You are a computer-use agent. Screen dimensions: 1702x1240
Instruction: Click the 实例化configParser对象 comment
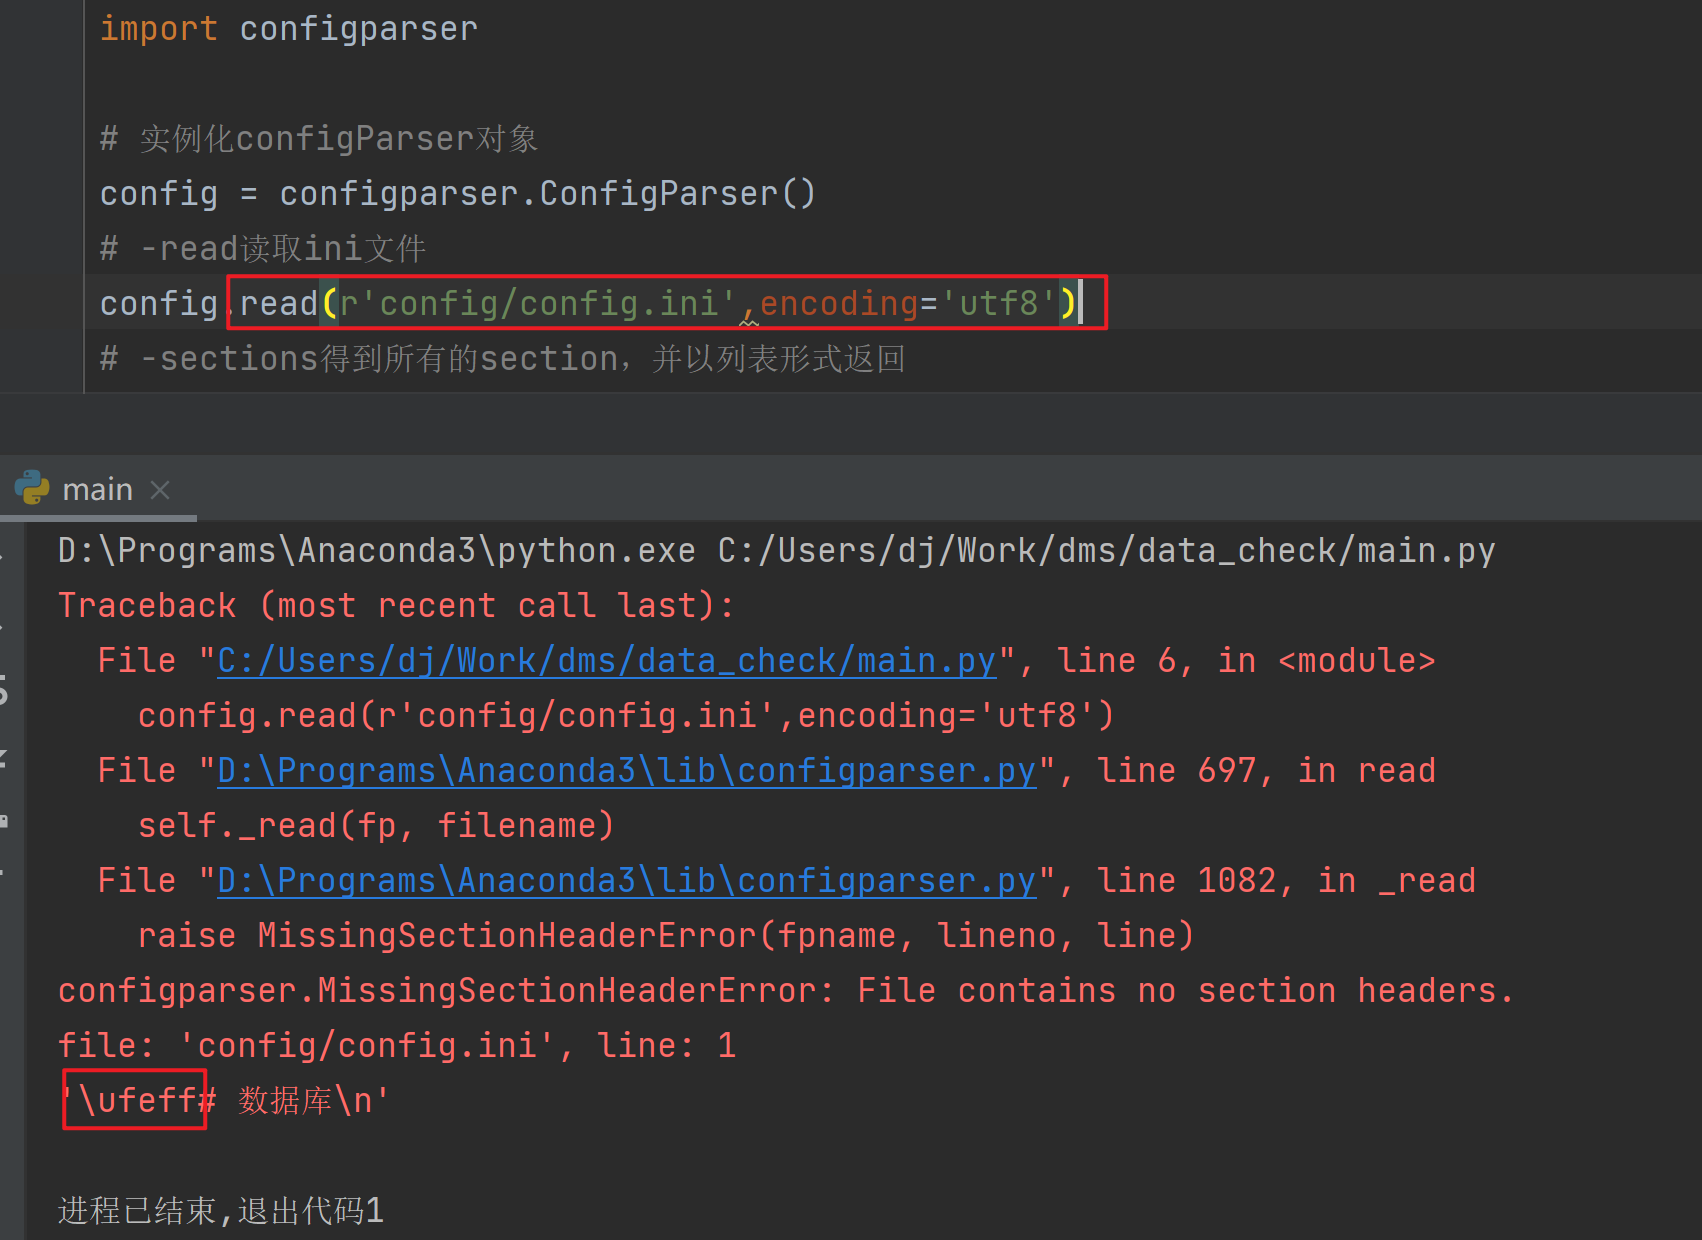point(318,137)
